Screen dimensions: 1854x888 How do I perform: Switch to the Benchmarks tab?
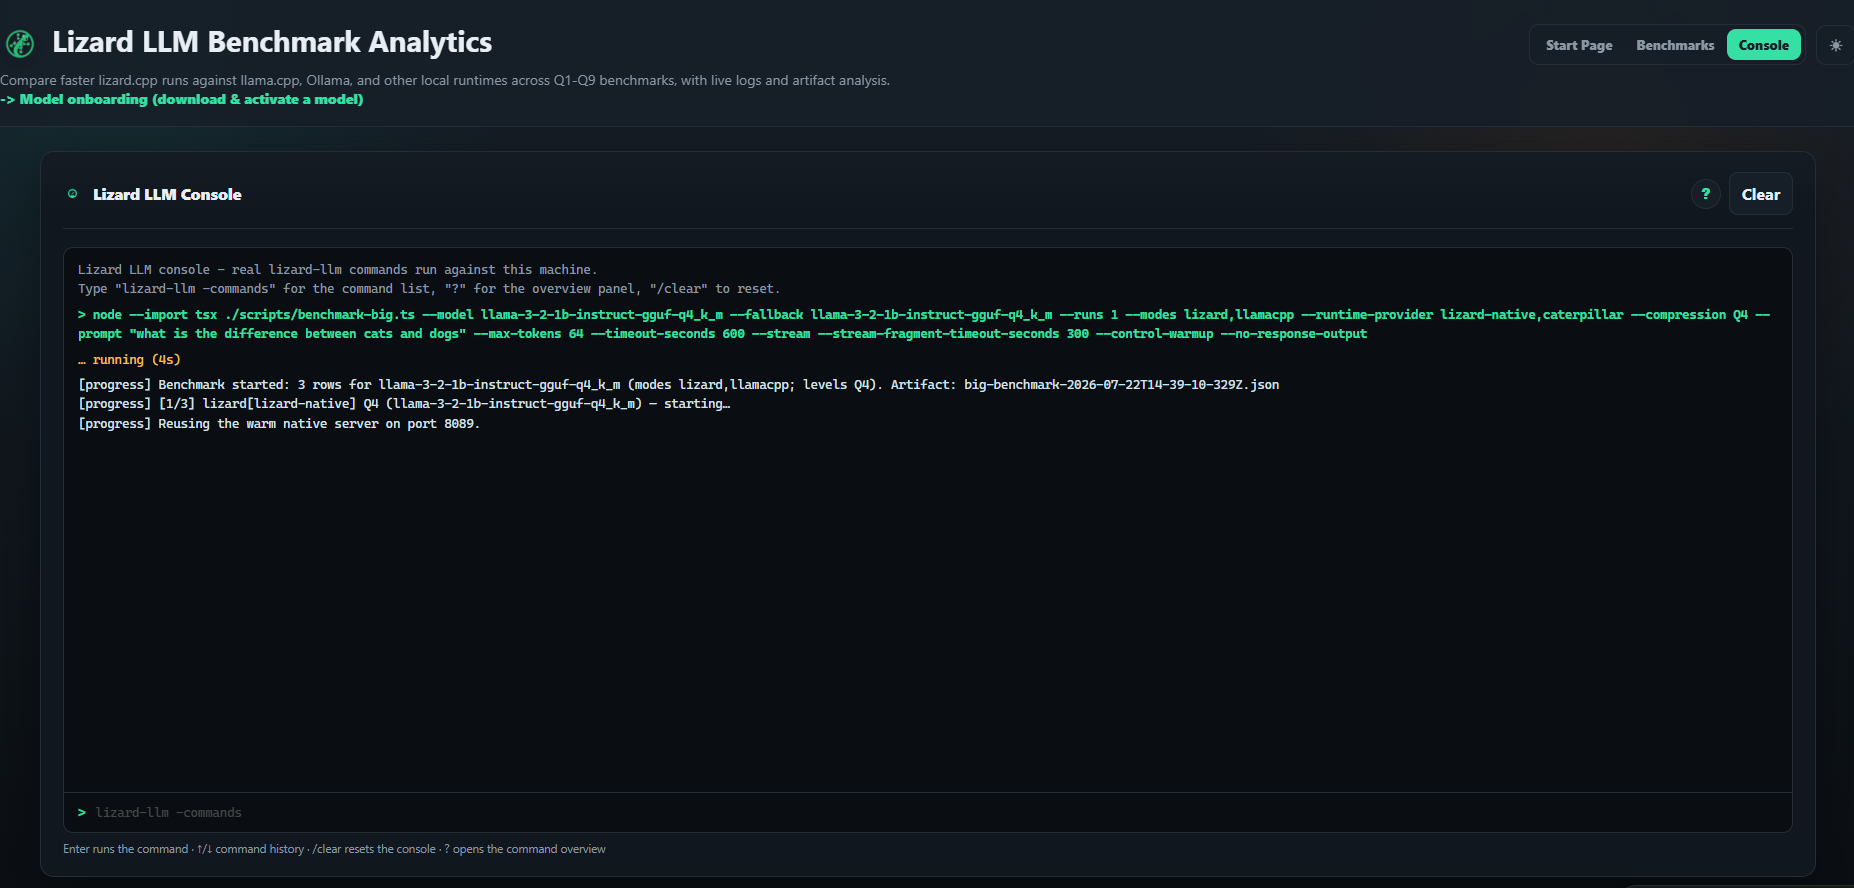pos(1675,45)
